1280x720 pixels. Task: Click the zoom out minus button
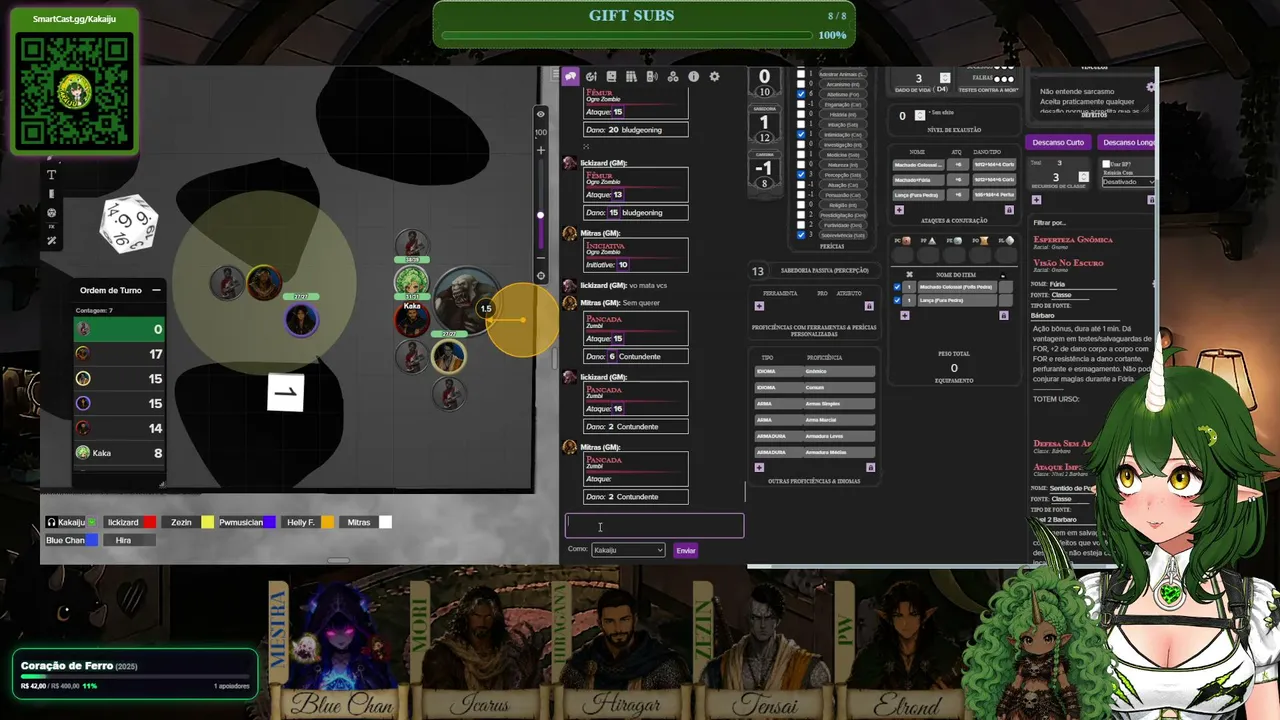coord(541,257)
